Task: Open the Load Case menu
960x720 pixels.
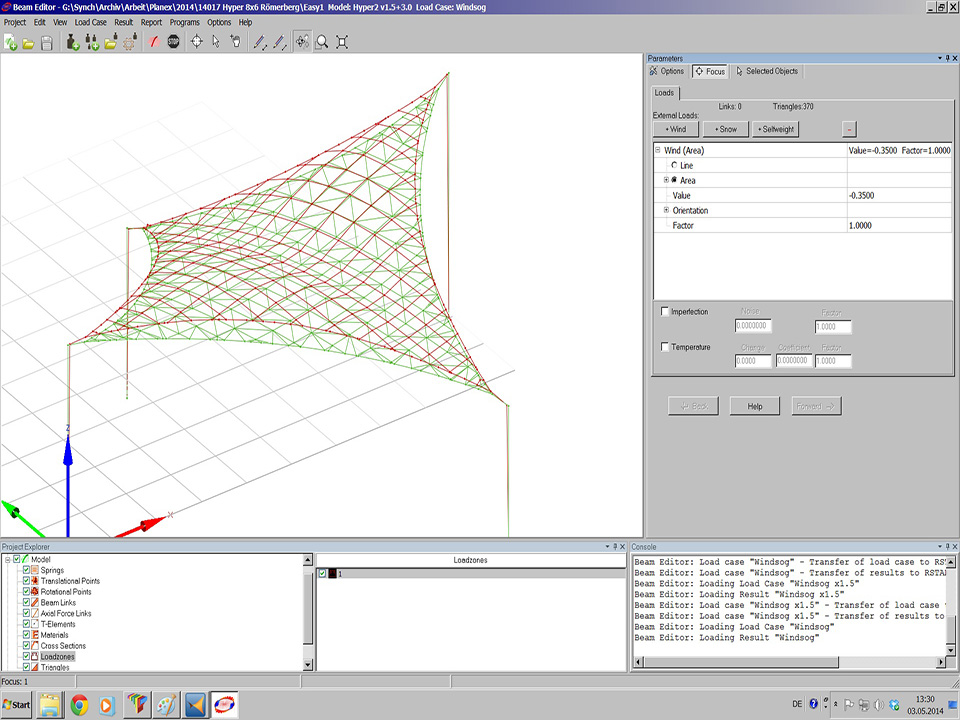Action: pos(90,22)
